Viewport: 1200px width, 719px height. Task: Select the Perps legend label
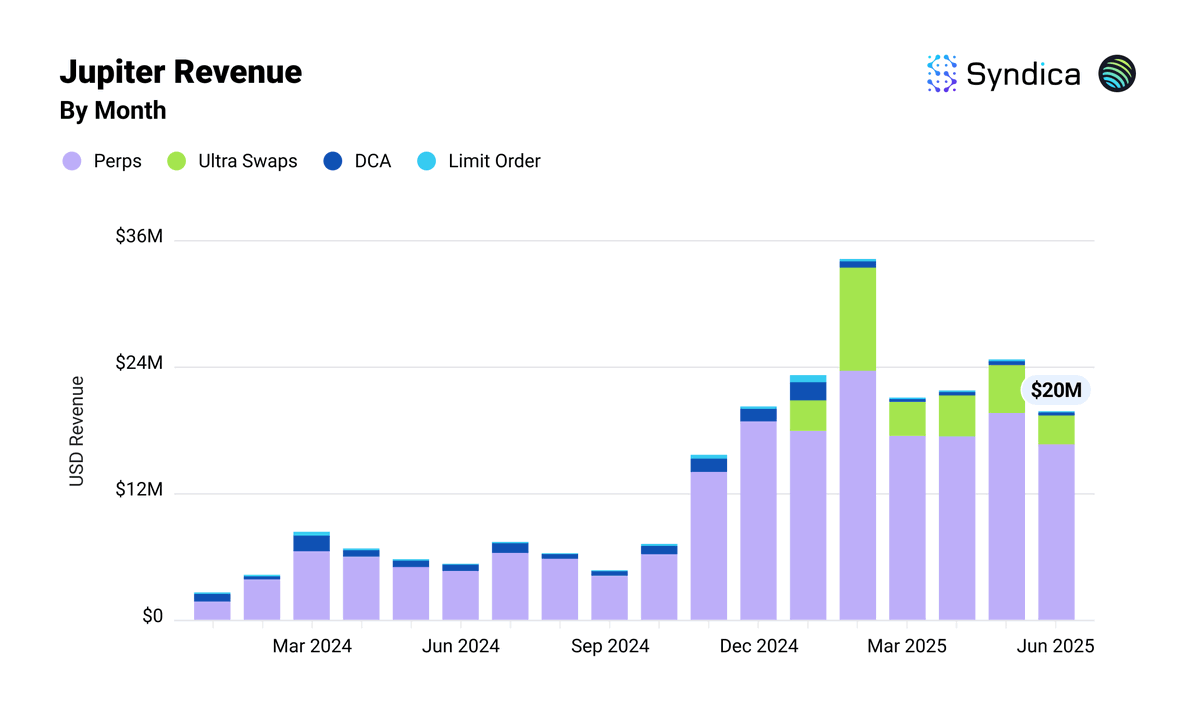(x=117, y=161)
